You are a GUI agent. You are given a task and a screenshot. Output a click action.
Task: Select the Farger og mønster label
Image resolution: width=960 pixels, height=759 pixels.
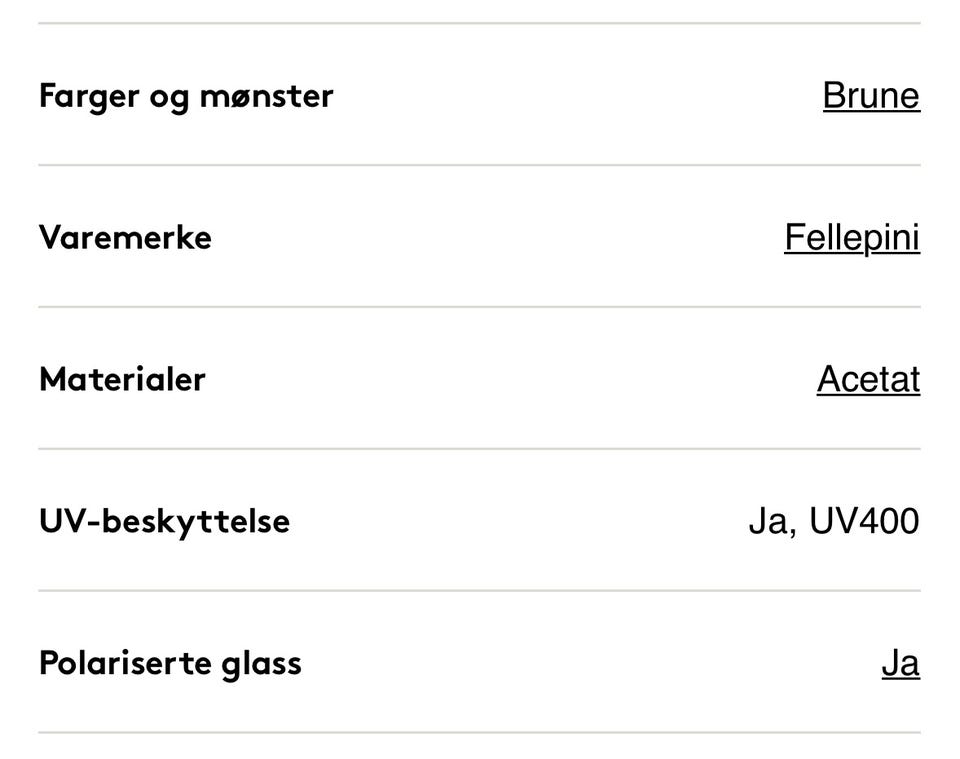pyautogui.click(x=185, y=95)
